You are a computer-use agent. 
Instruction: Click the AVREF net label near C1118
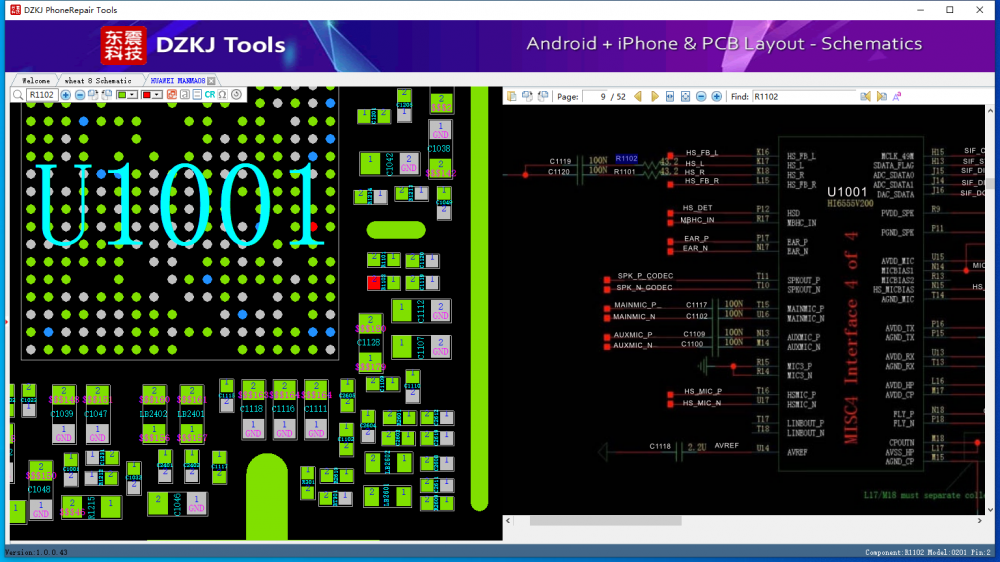pos(726,445)
